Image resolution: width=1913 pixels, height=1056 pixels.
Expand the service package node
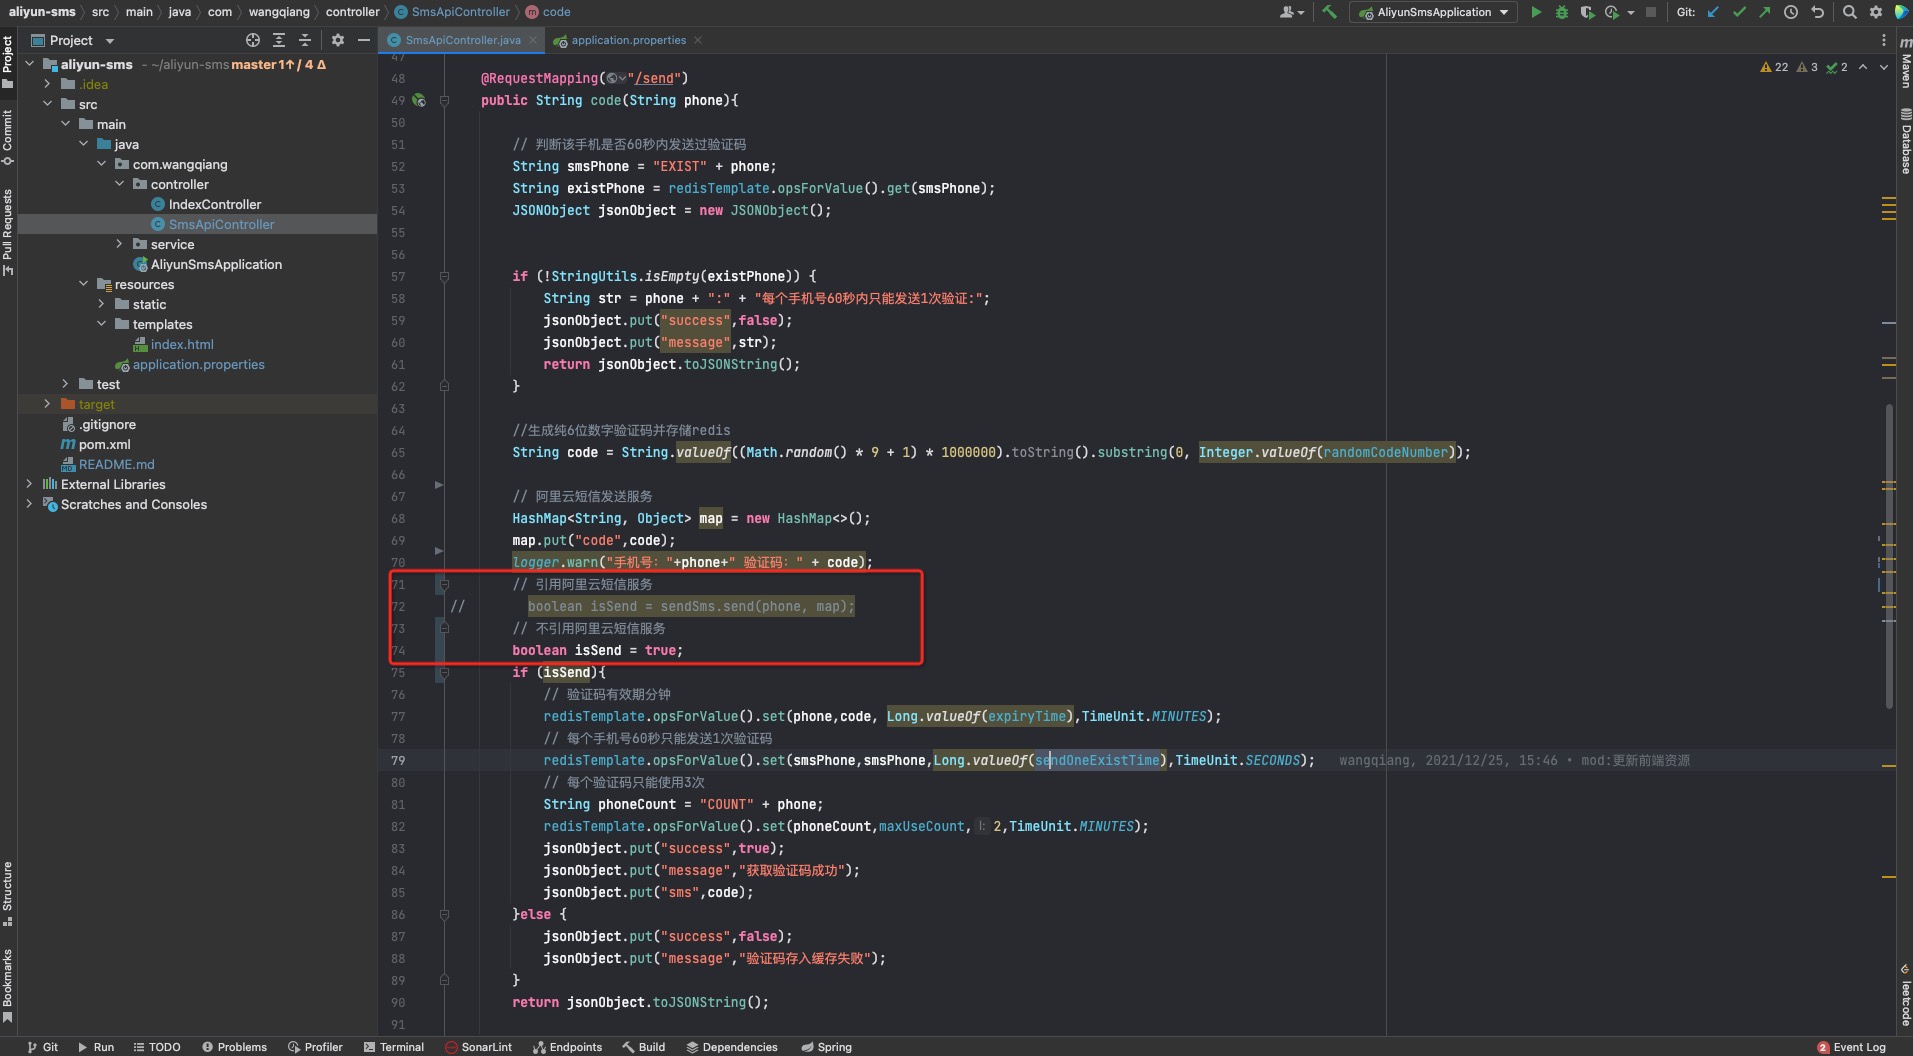[x=119, y=244]
